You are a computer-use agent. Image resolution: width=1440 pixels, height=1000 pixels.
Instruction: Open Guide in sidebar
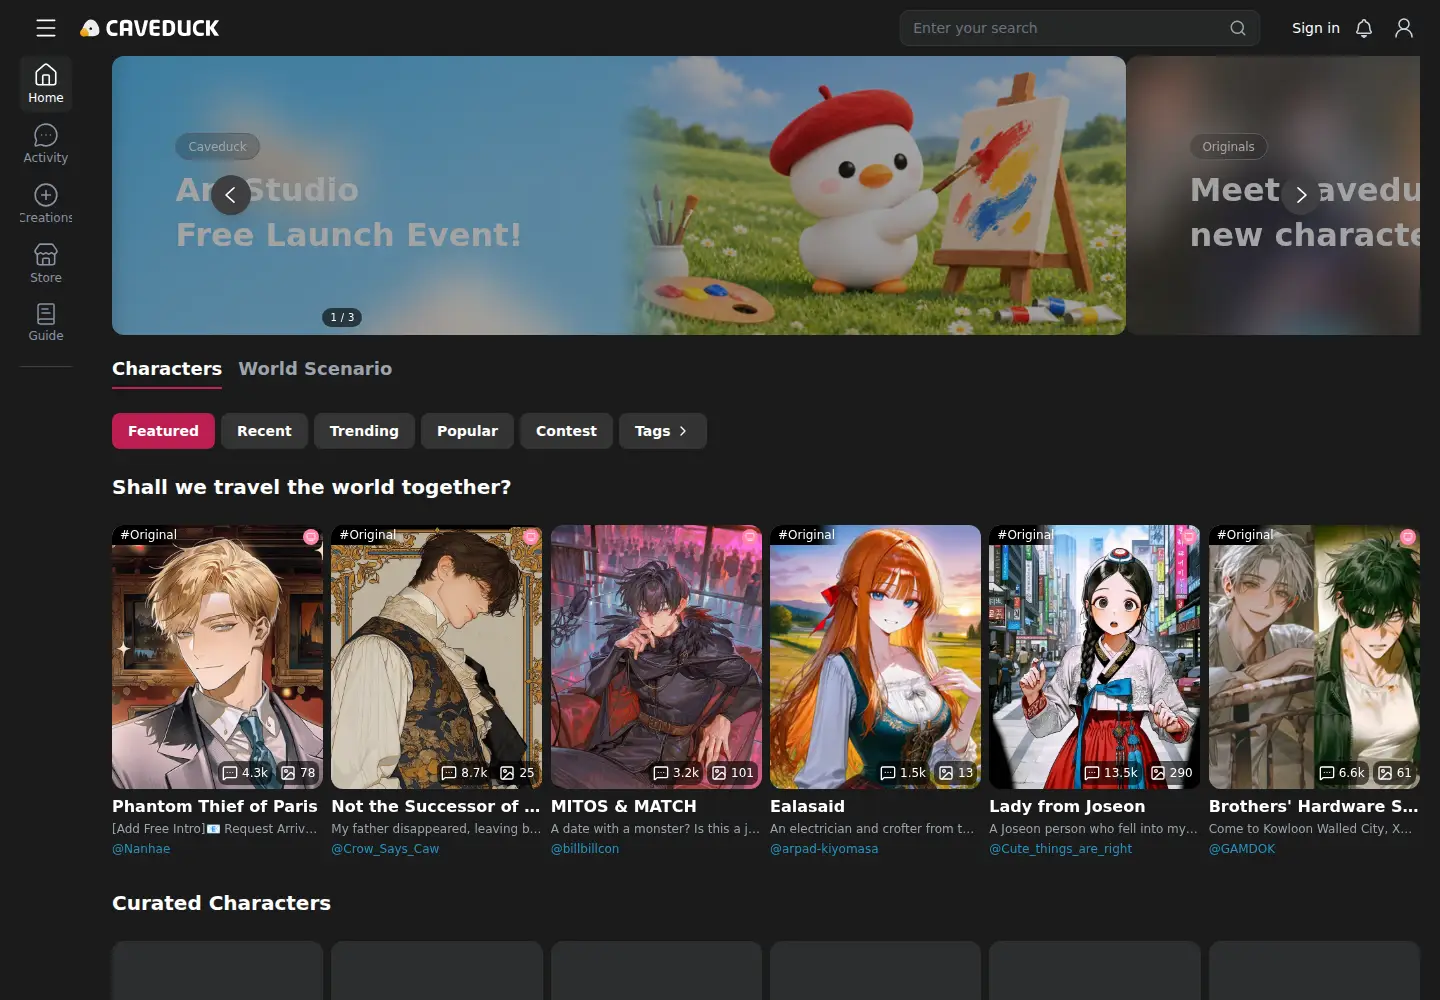point(46,322)
